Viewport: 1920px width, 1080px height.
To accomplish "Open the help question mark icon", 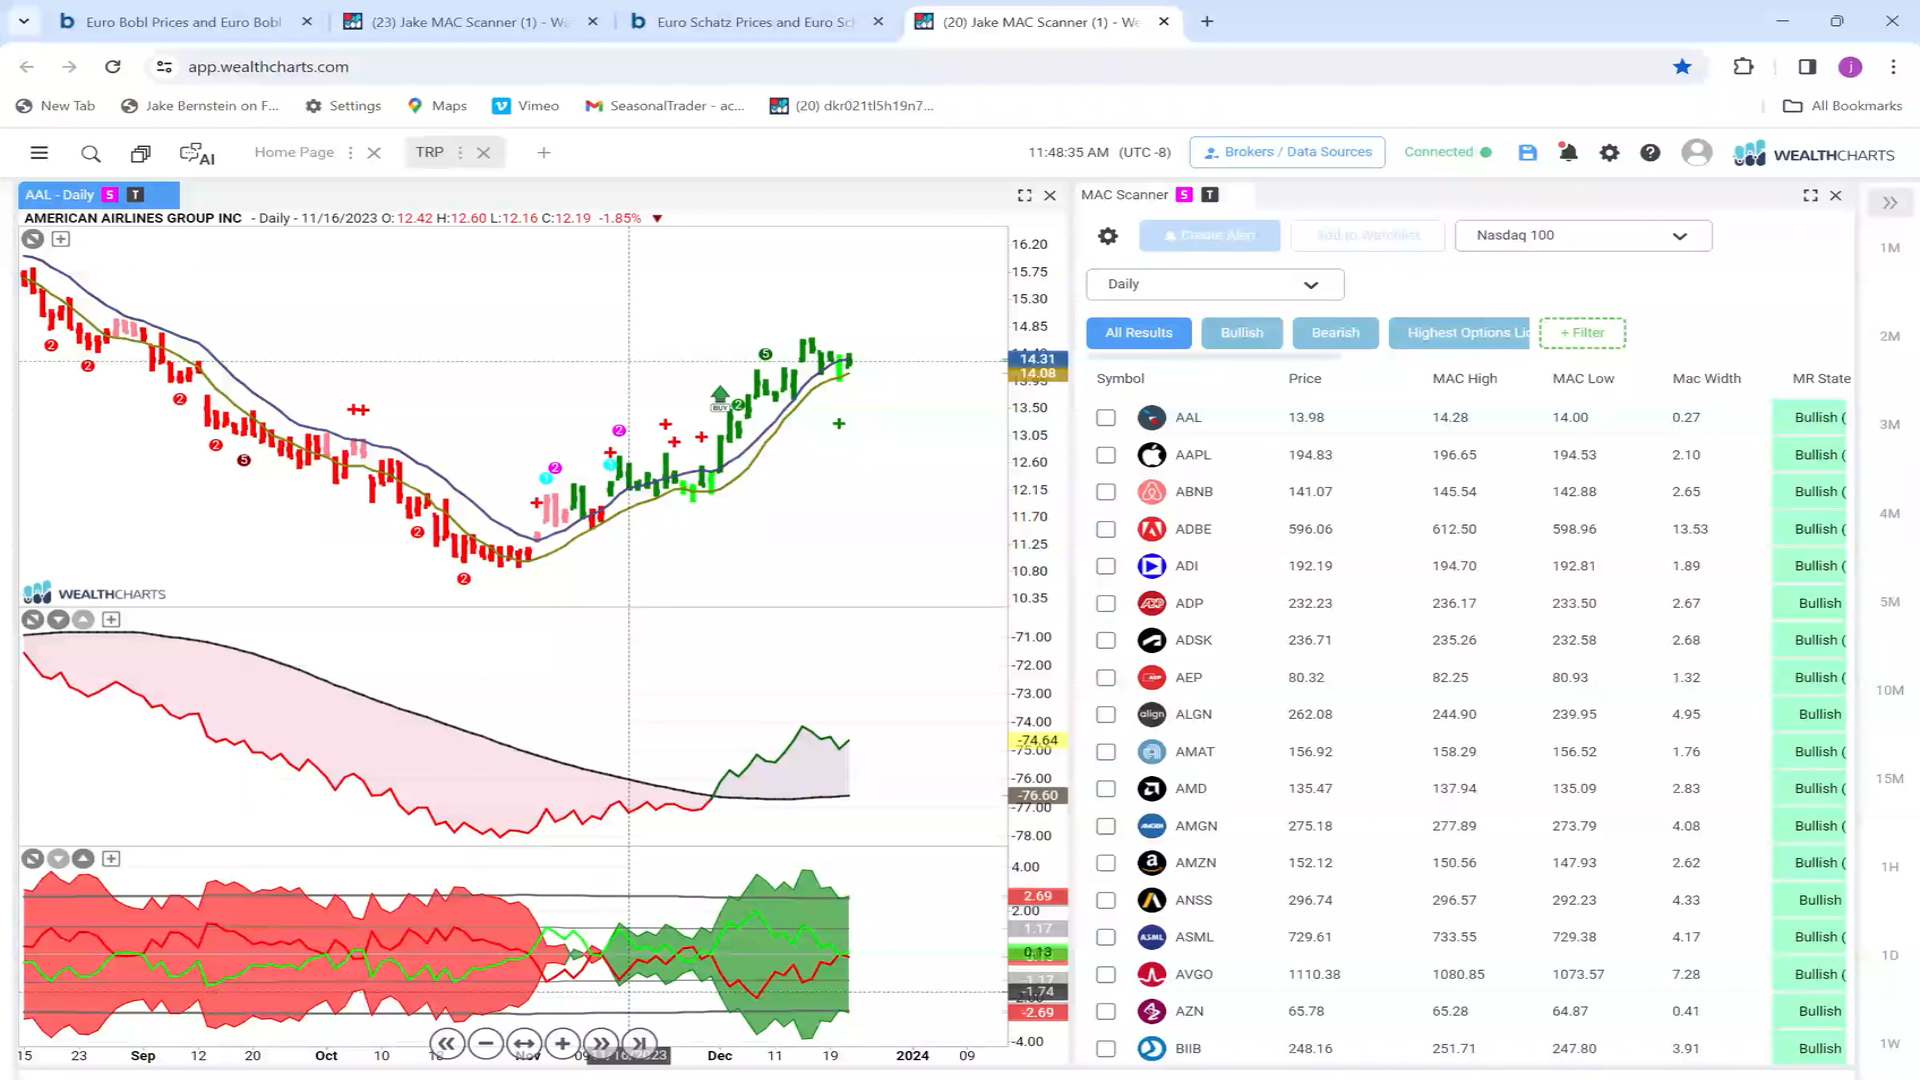I will pyautogui.click(x=1650, y=152).
